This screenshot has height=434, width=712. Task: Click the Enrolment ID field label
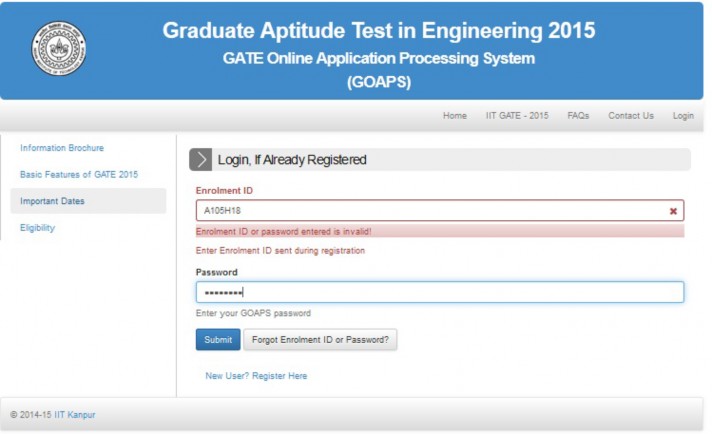coord(224,191)
